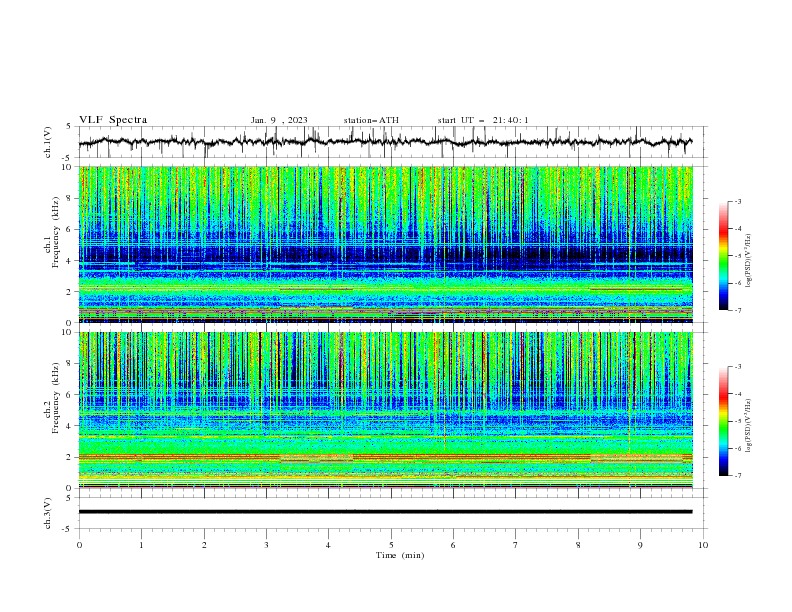Click the 'ch.3(V)' waveform axis label
The image size is (792, 612).
[x=48, y=513]
